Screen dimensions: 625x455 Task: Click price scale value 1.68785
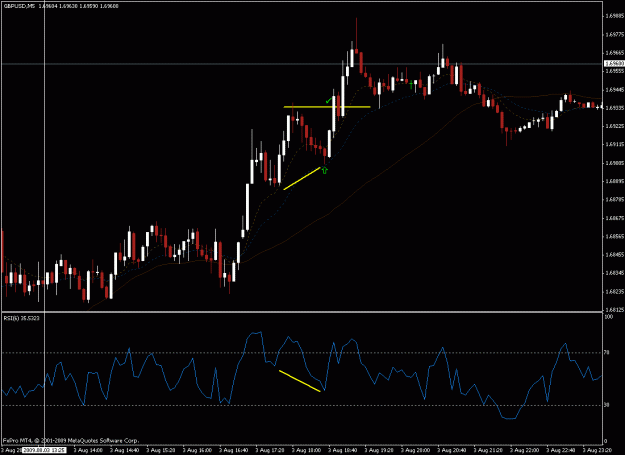click(614, 200)
